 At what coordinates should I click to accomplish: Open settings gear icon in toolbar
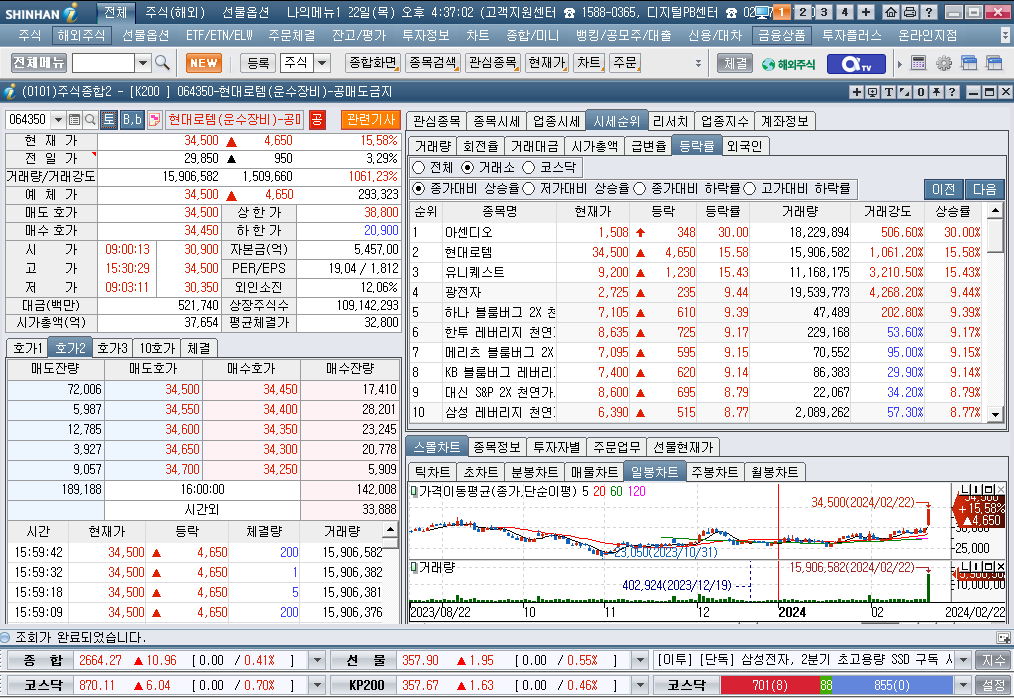click(x=944, y=63)
